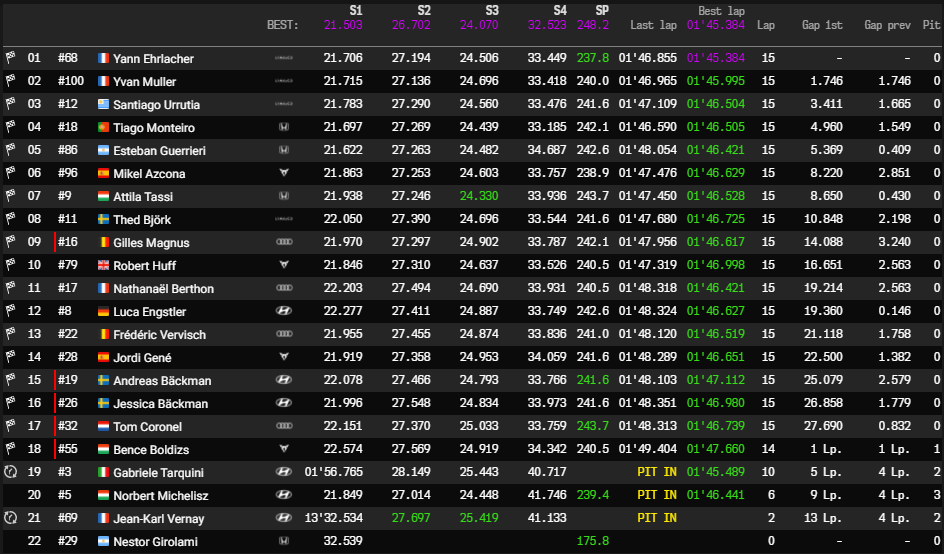
Task: Click the chequered flag in Bence Boldizs's row
Action: [x=10, y=449]
